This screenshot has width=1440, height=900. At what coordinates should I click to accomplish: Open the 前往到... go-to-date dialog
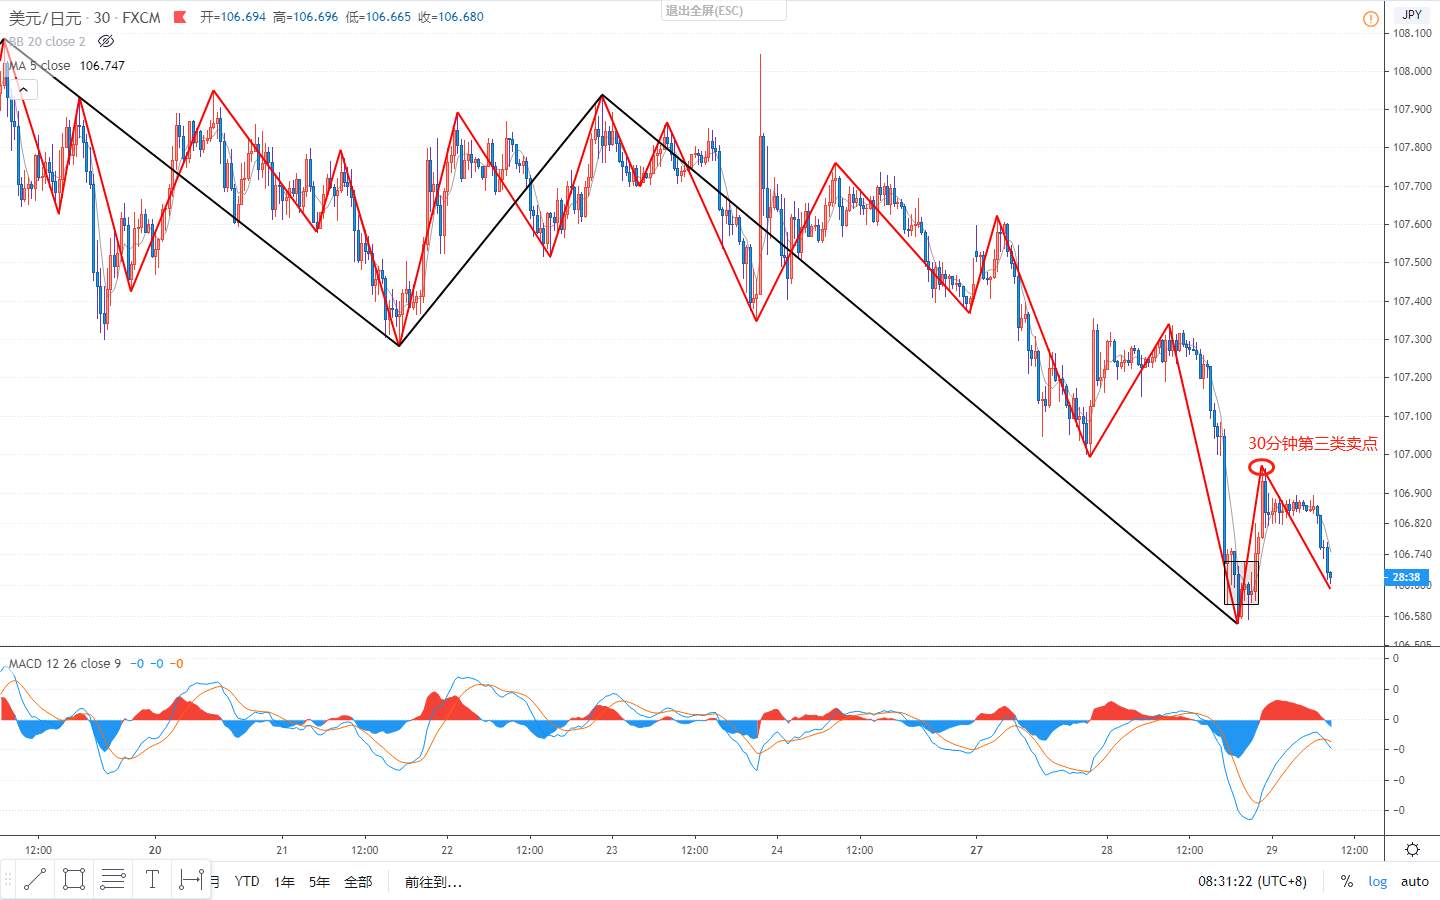[x=433, y=882]
